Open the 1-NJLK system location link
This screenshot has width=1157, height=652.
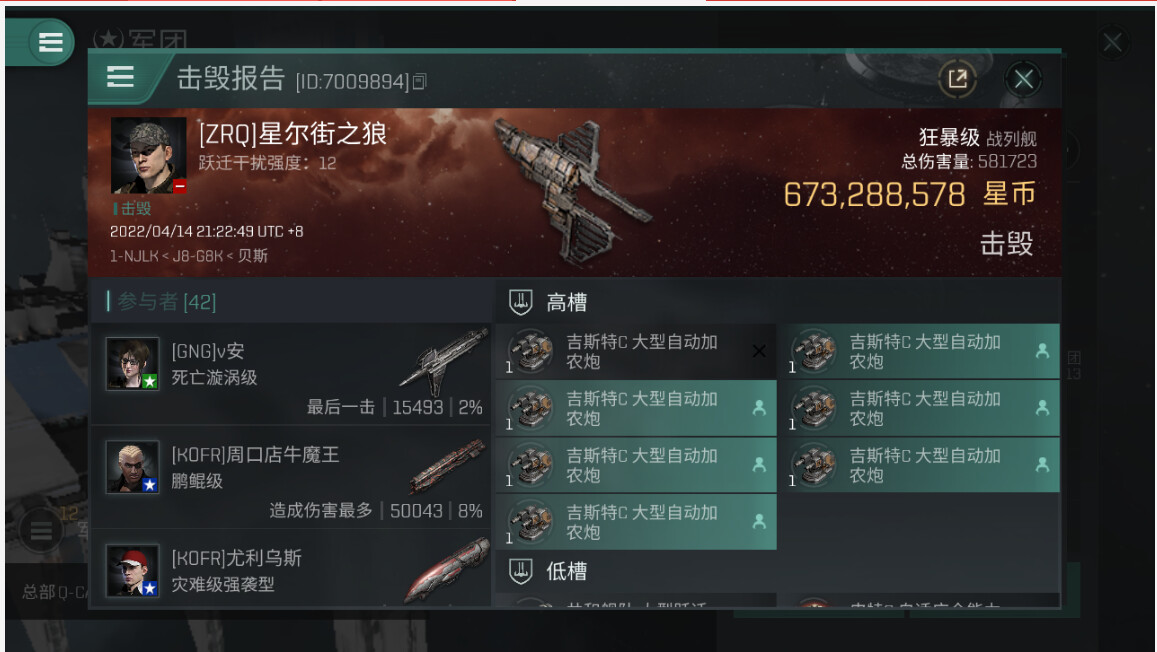click(x=134, y=256)
